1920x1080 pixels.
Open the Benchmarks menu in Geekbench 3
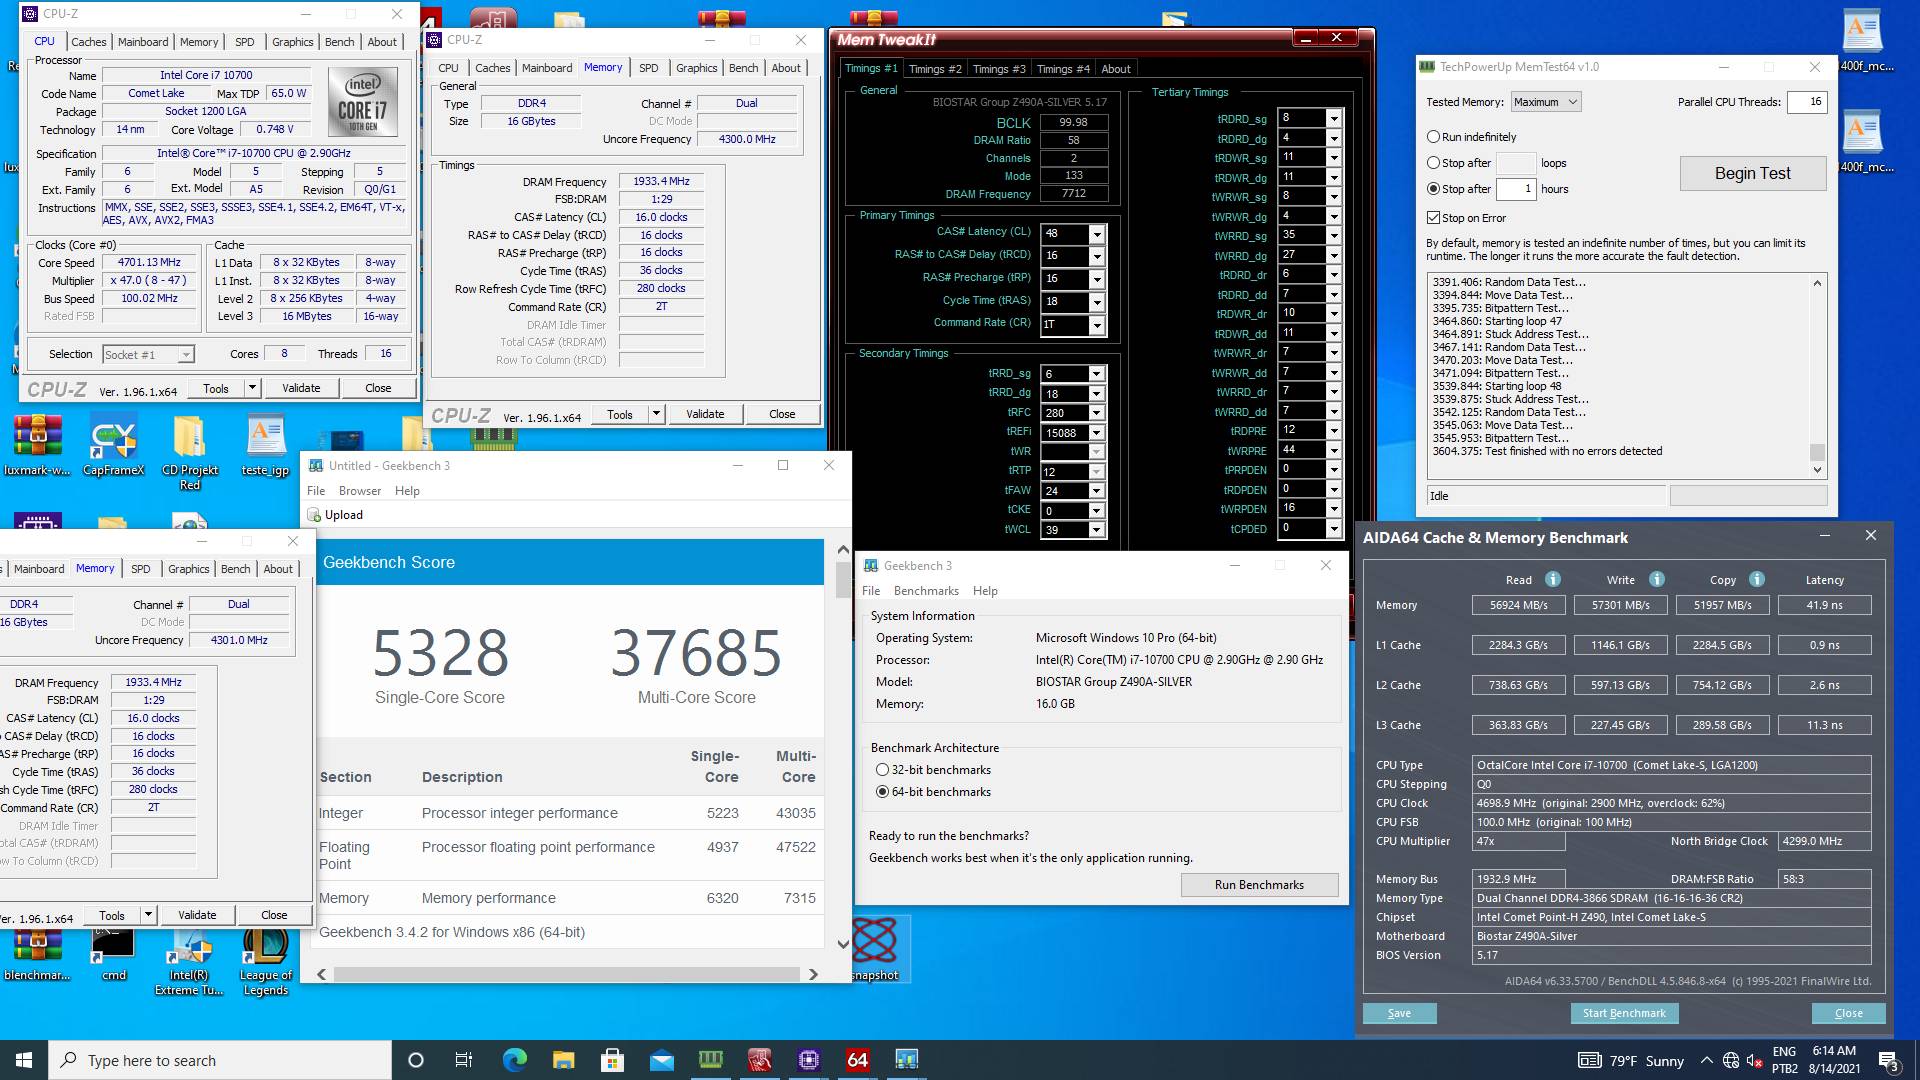pos(925,591)
